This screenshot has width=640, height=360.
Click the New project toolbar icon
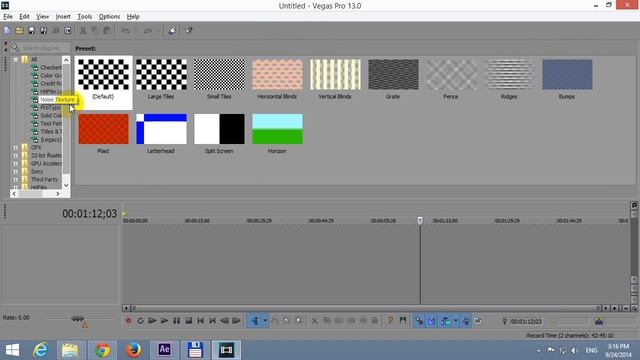coord(7,31)
